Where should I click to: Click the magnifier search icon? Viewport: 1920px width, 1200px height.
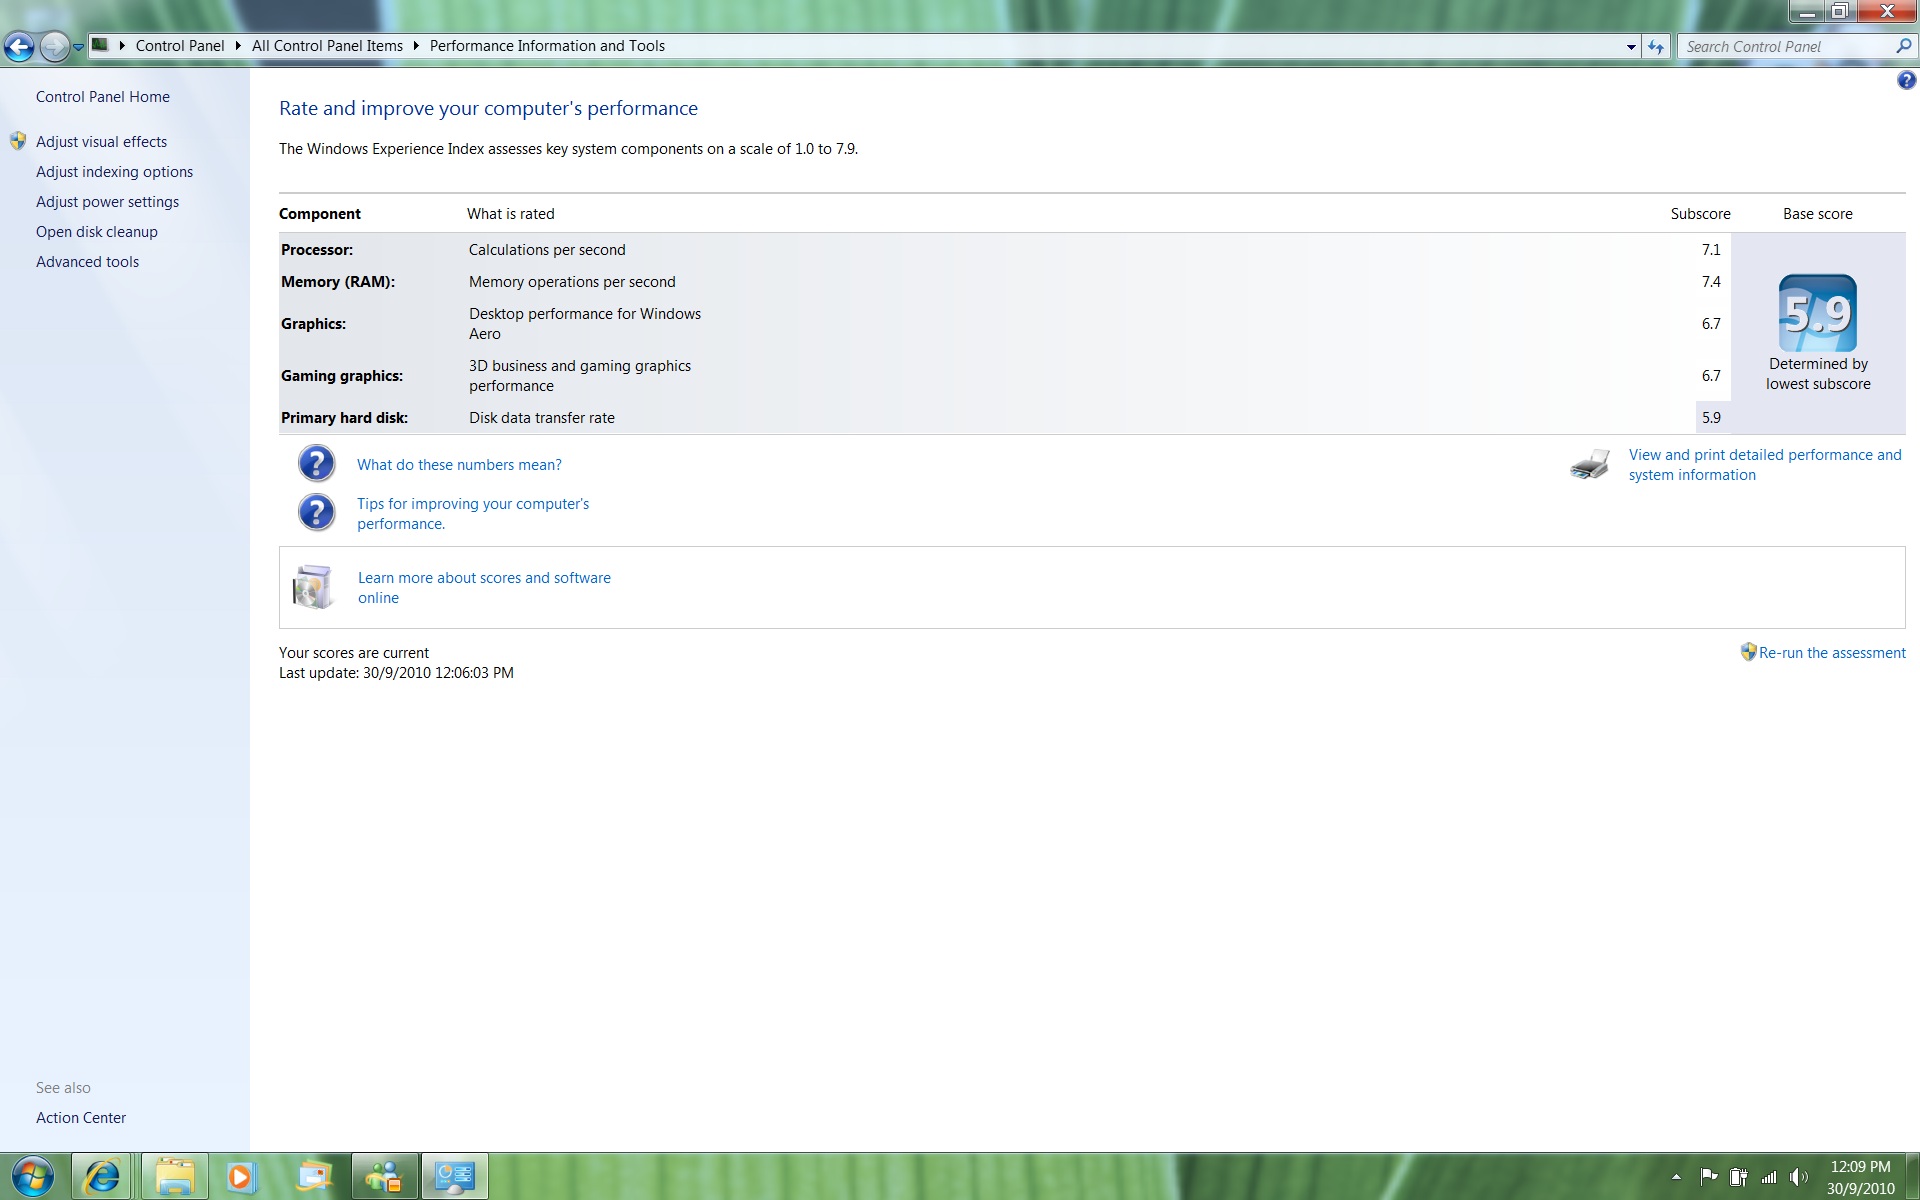1903,46
